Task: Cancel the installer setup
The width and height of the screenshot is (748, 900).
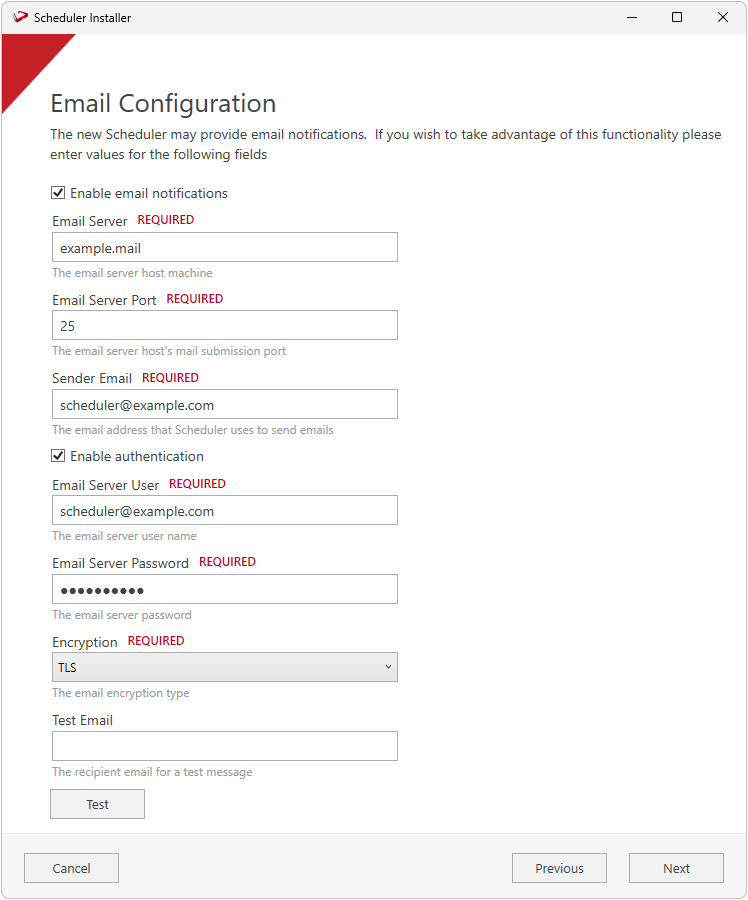Action: point(71,868)
